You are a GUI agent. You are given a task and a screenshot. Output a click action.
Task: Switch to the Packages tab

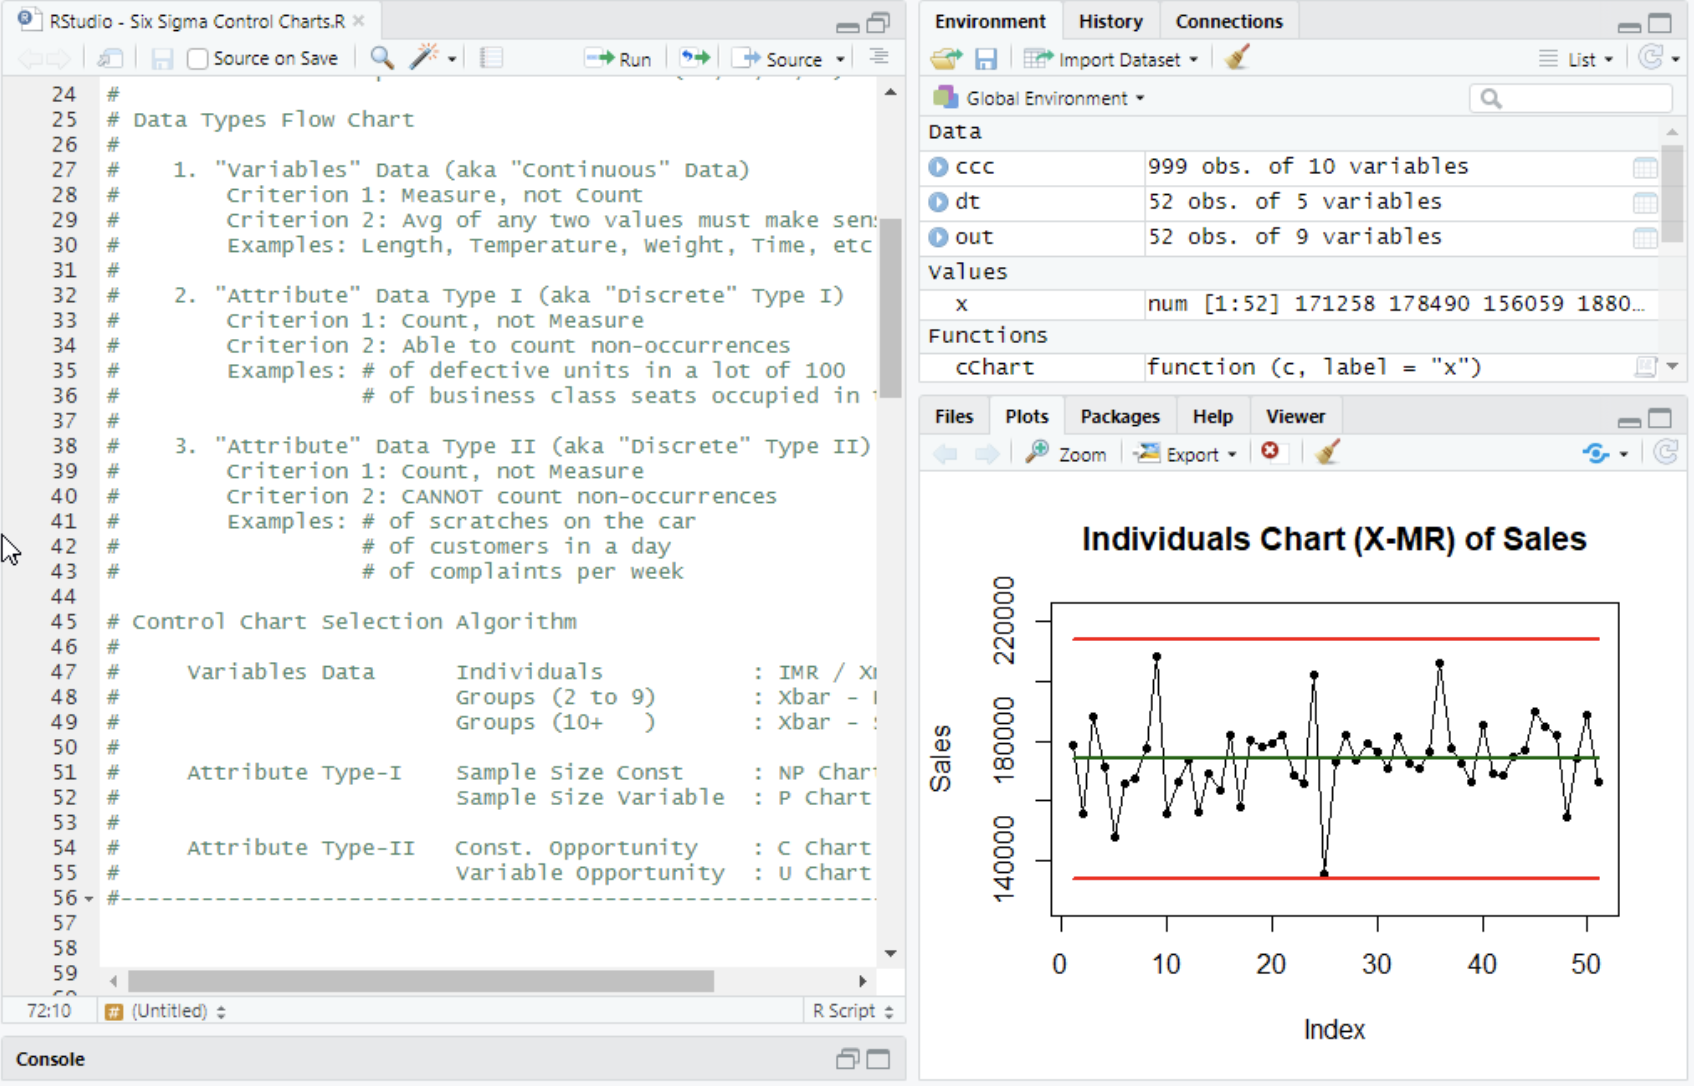click(x=1119, y=416)
